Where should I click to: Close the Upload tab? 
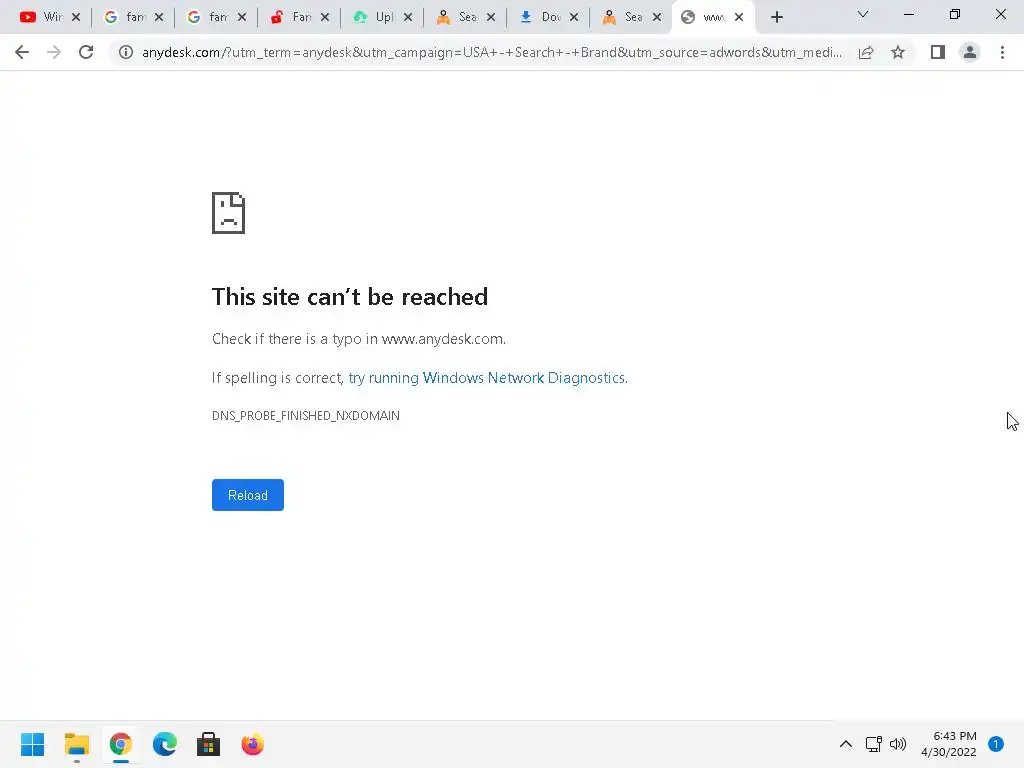pos(408,17)
